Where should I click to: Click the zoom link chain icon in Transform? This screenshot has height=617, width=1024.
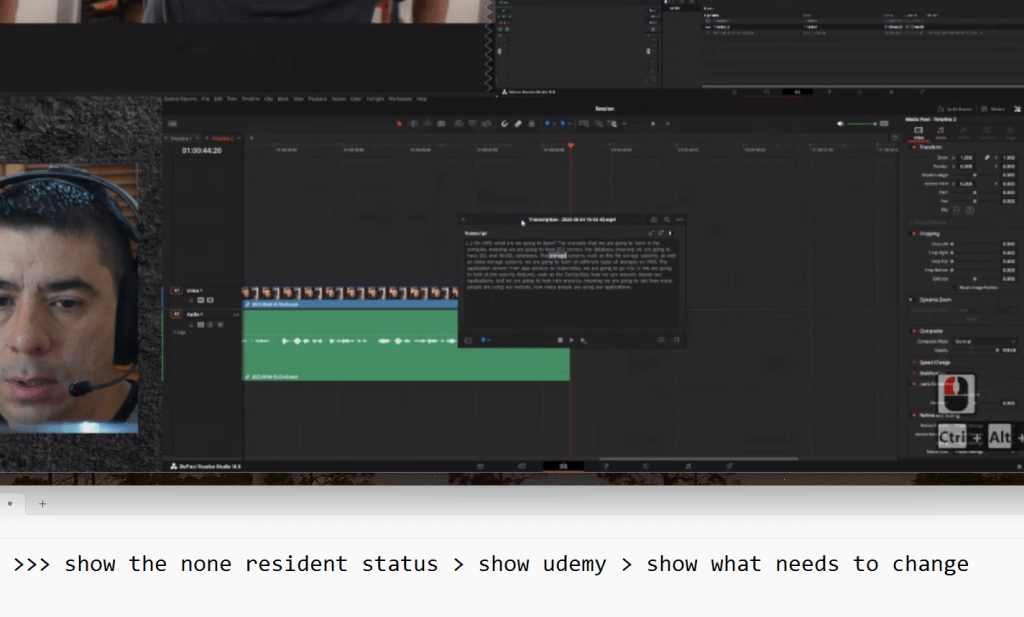[987, 157]
